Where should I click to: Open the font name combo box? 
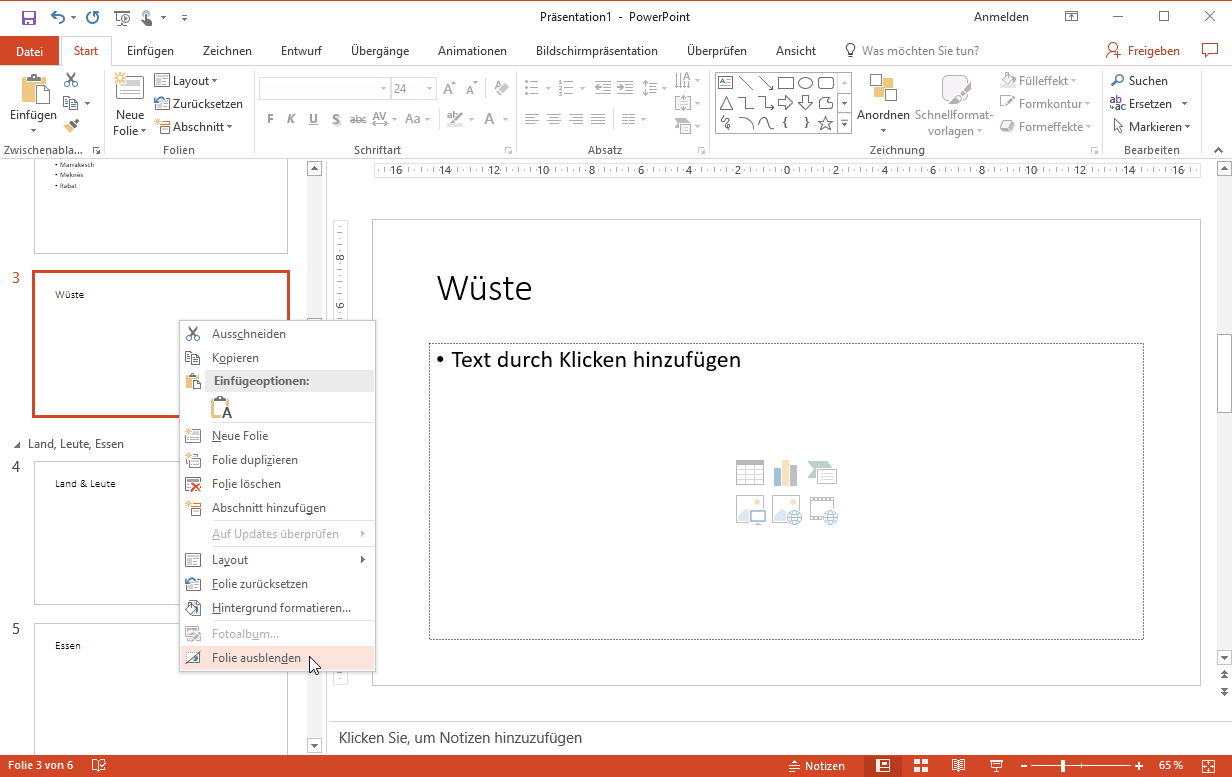click(324, 89)
